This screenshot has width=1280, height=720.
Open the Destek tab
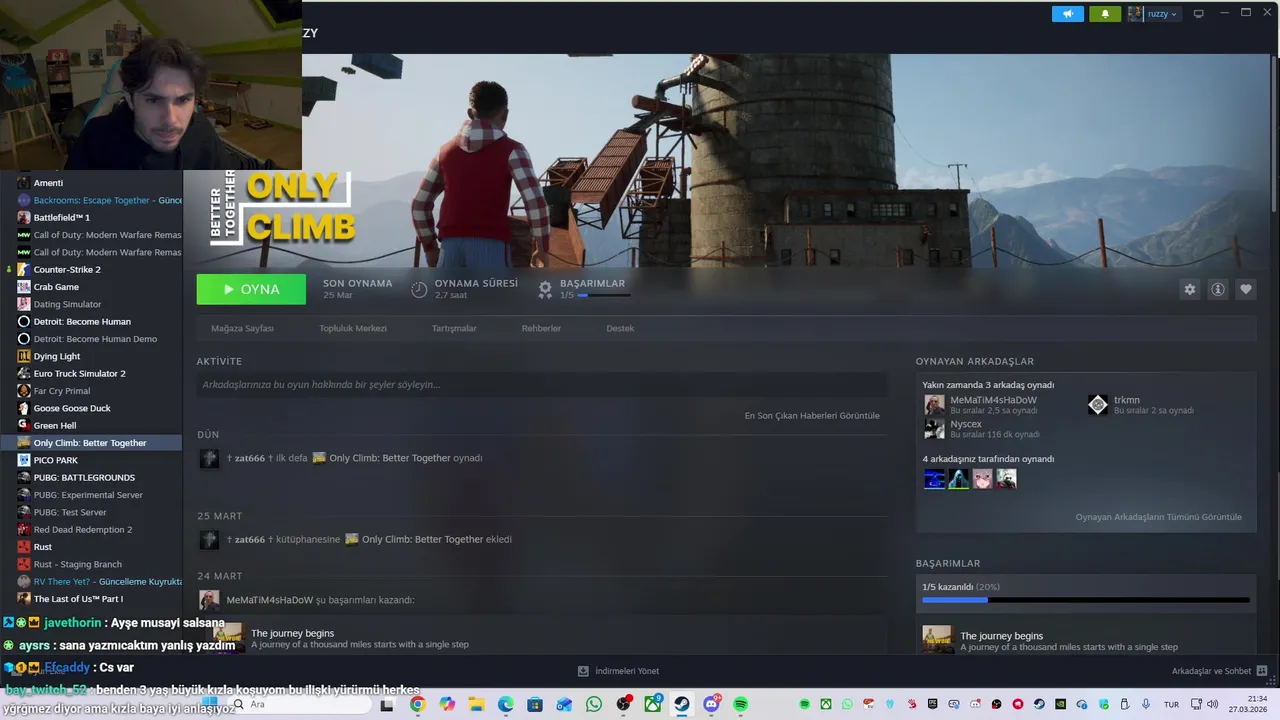(x=620, y=328)
